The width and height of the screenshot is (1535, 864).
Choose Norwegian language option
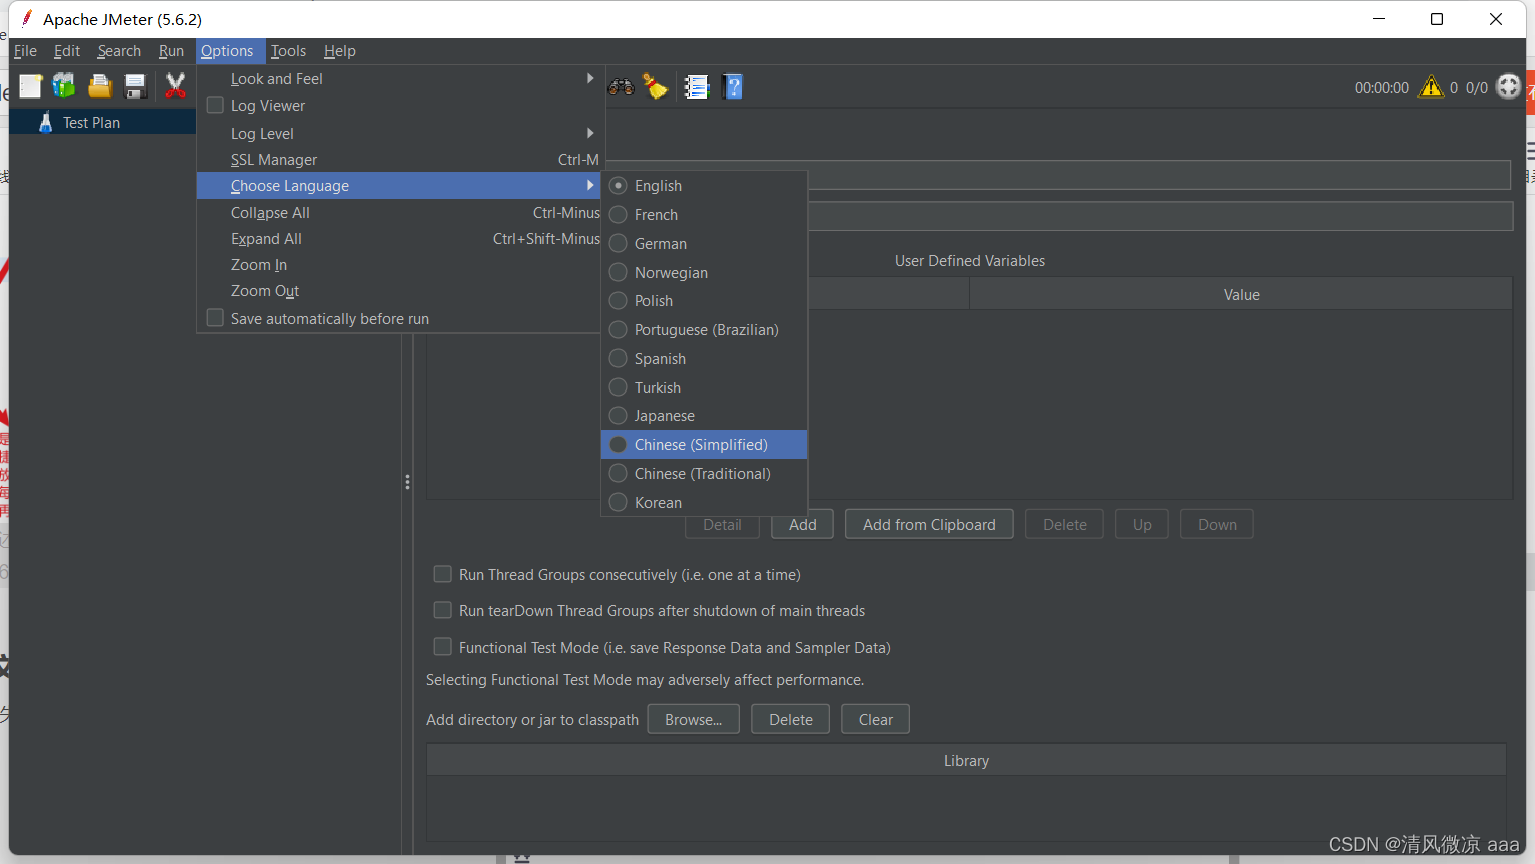tap(704, 273)
